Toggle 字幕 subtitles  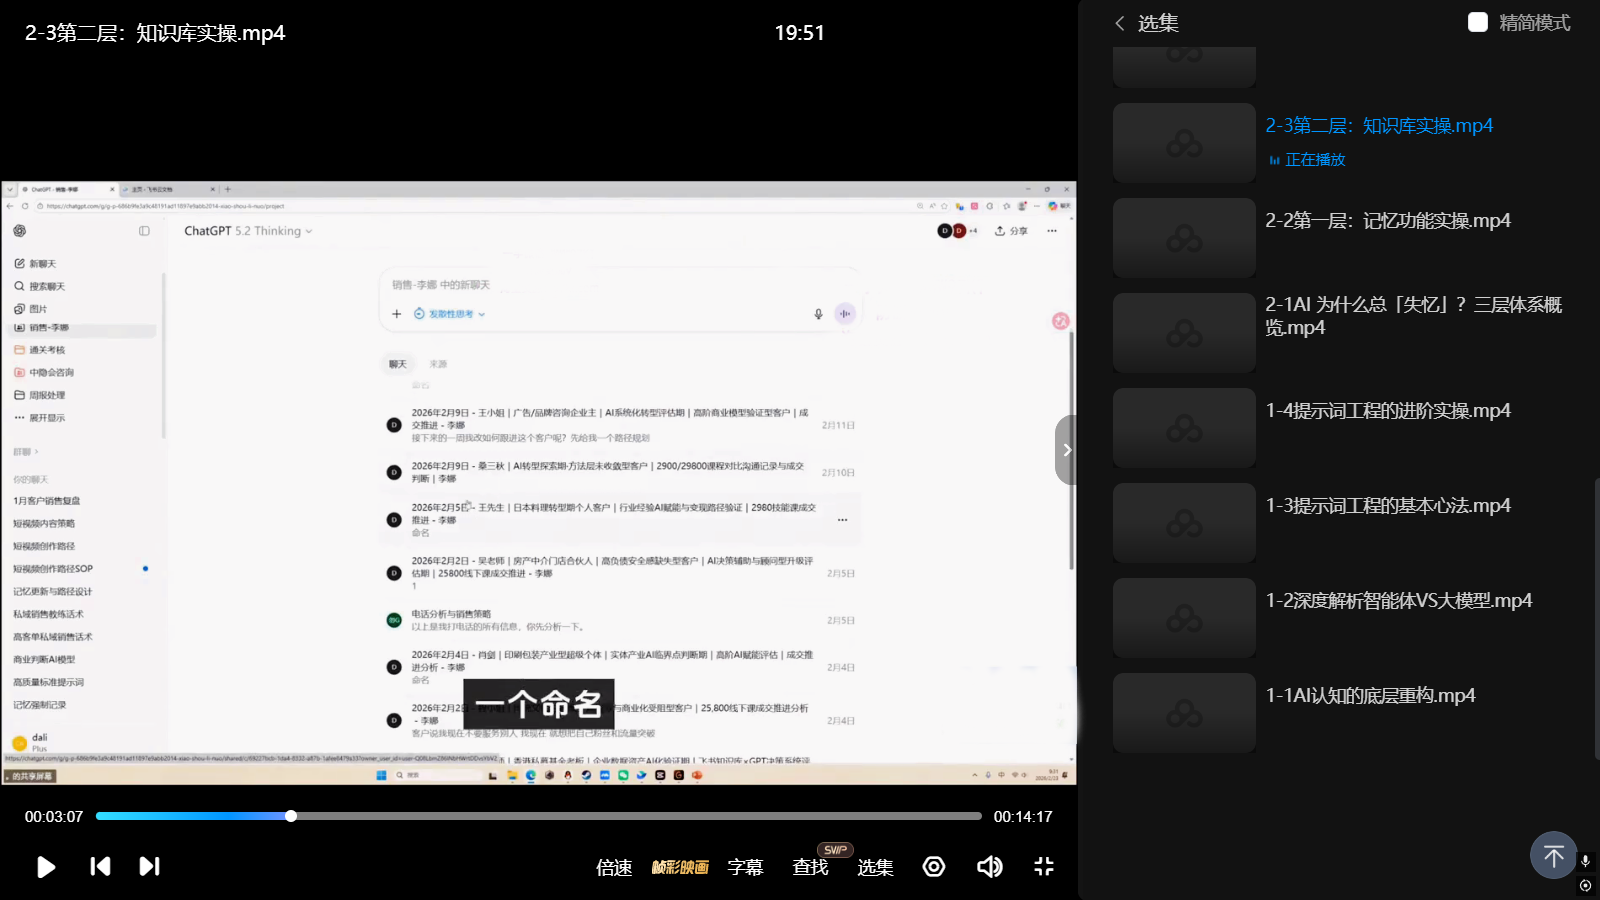pos(745,867)
